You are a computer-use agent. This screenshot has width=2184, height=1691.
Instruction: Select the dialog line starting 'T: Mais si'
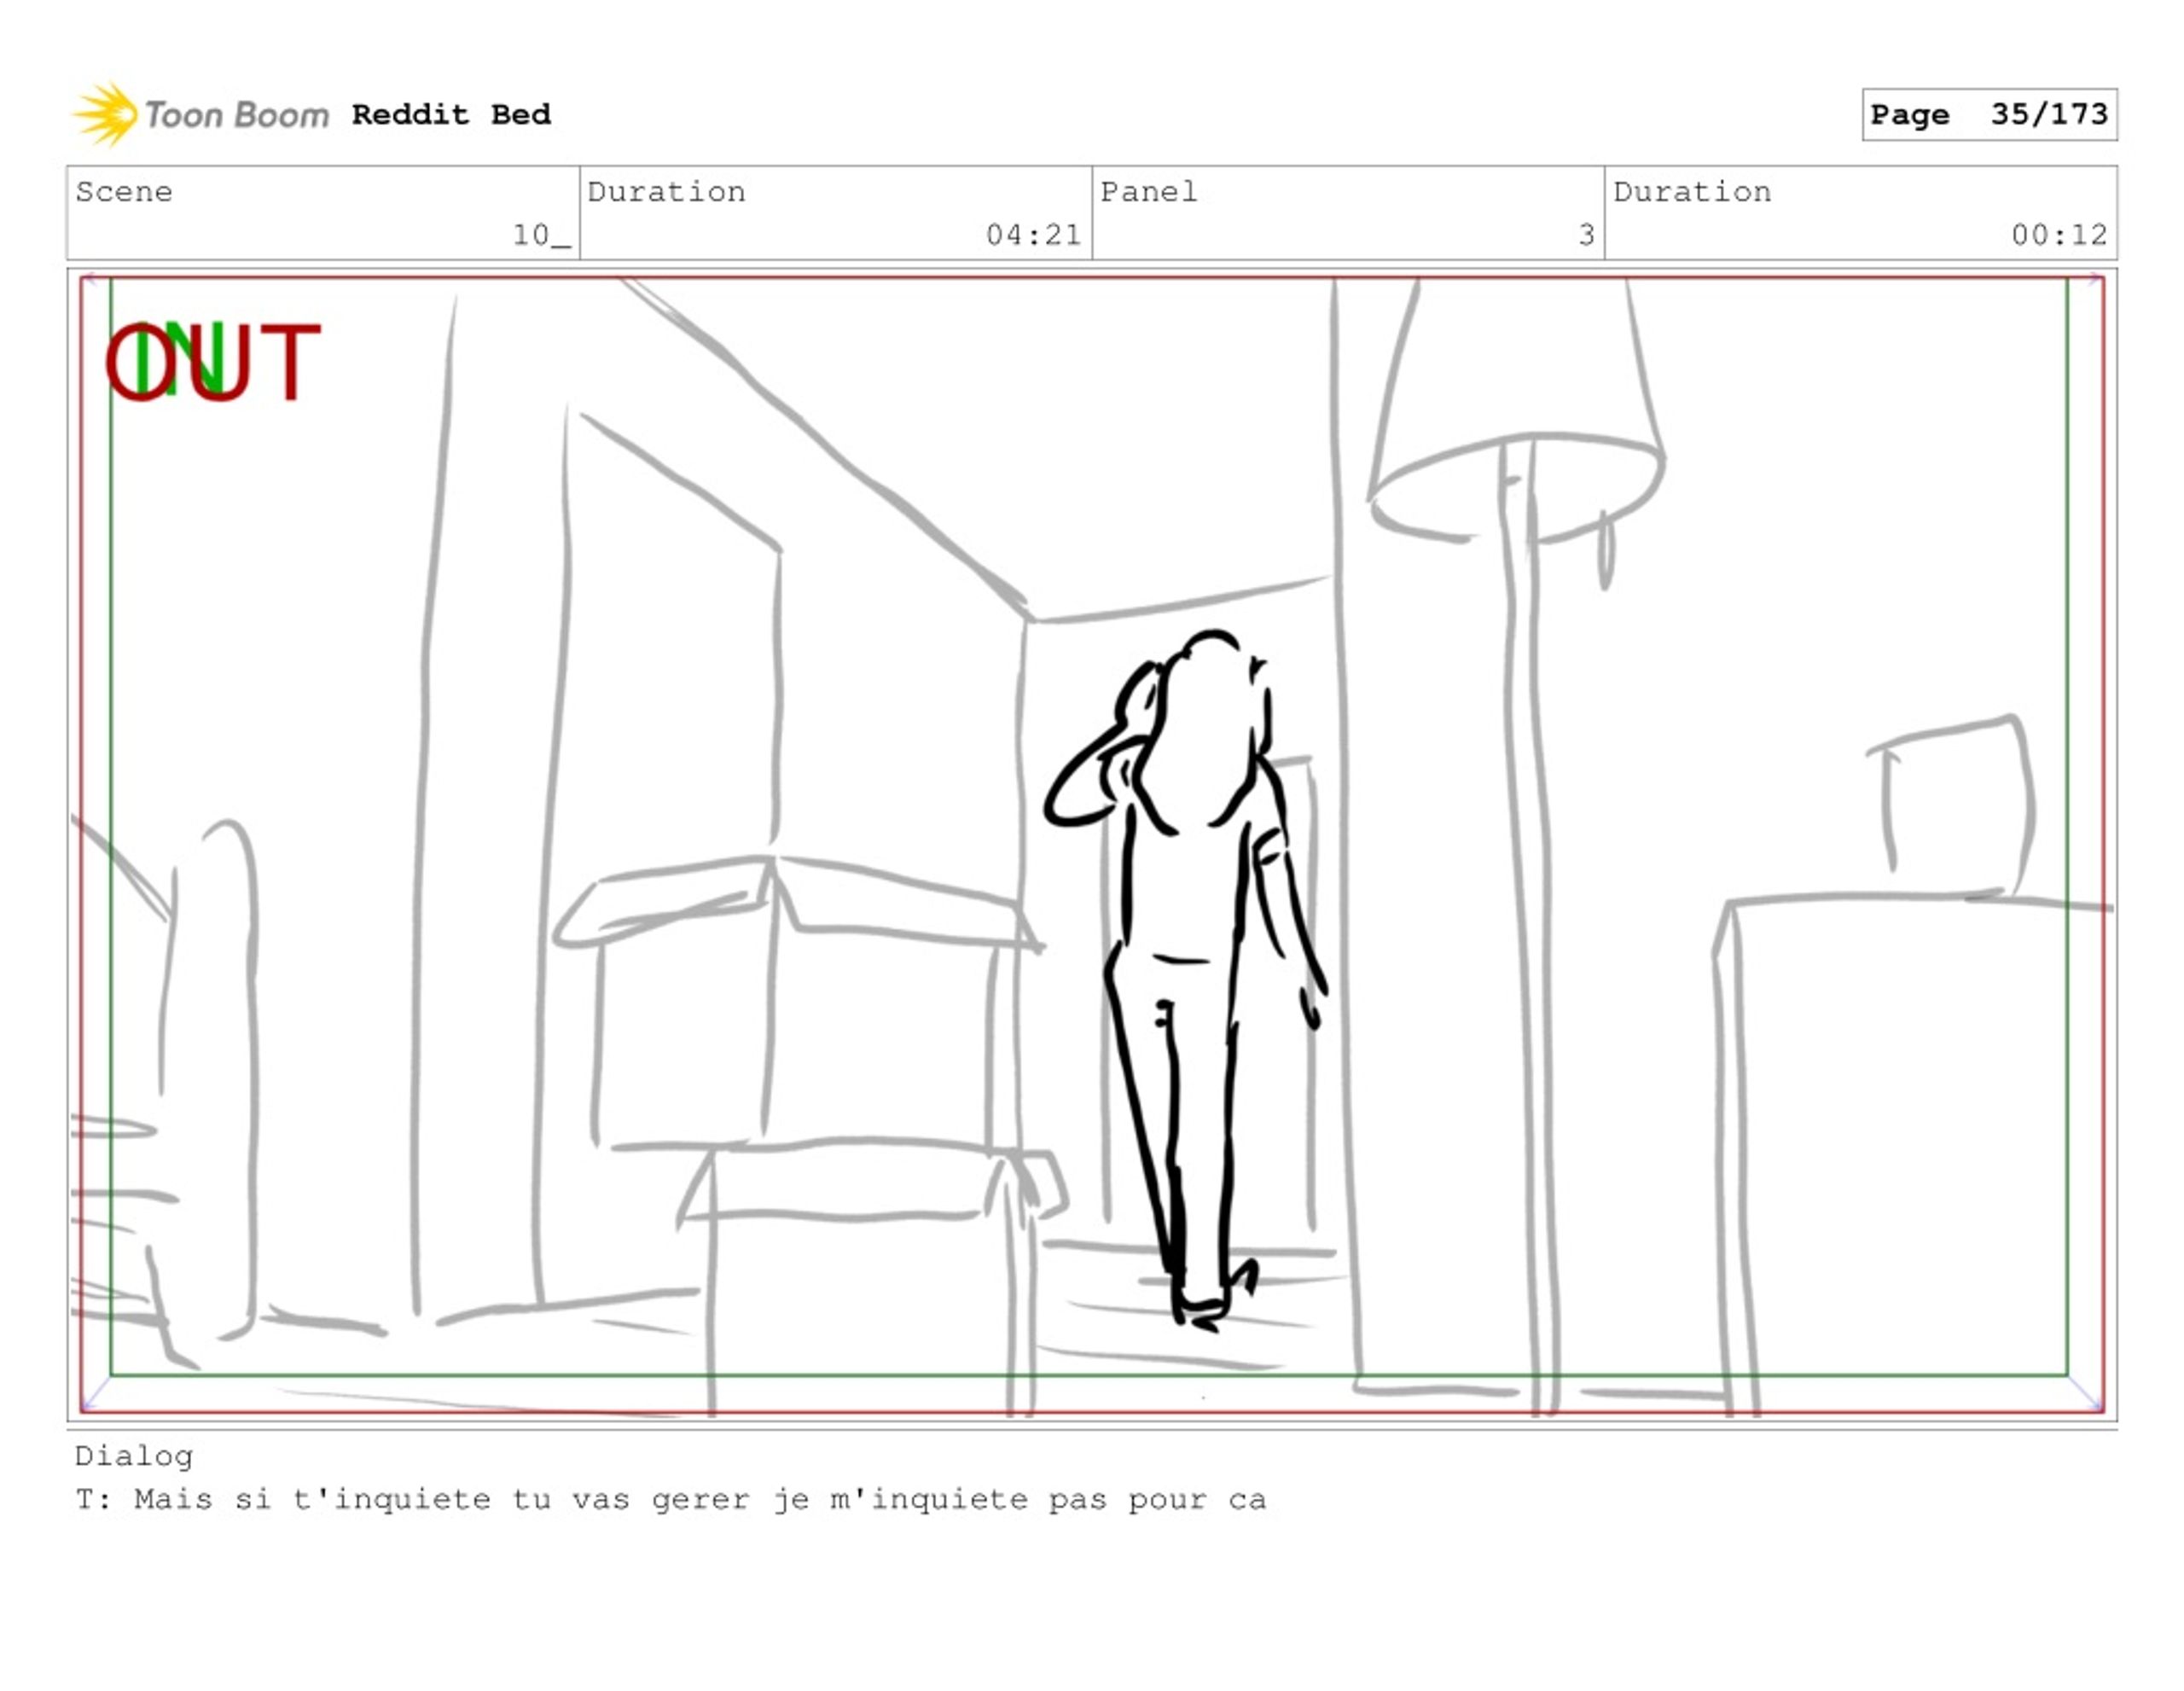[671, 1500]
